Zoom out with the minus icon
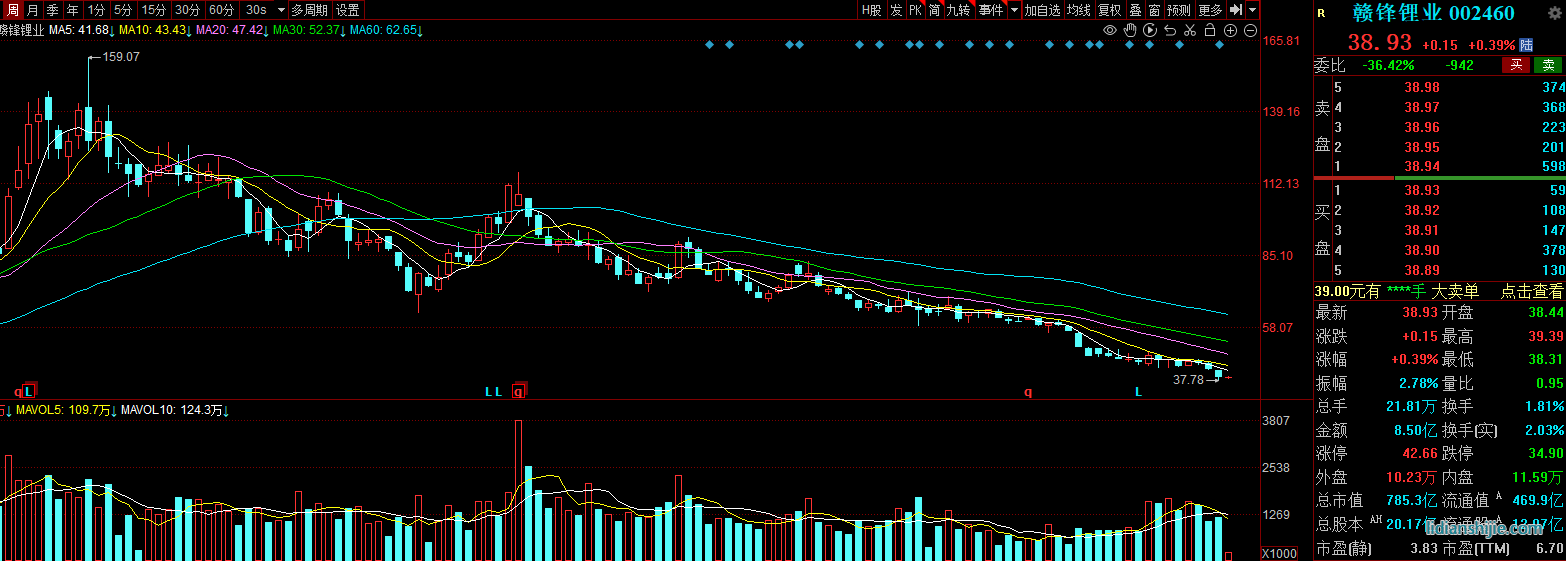The image size is (1566, 561). click(1250, 31)
